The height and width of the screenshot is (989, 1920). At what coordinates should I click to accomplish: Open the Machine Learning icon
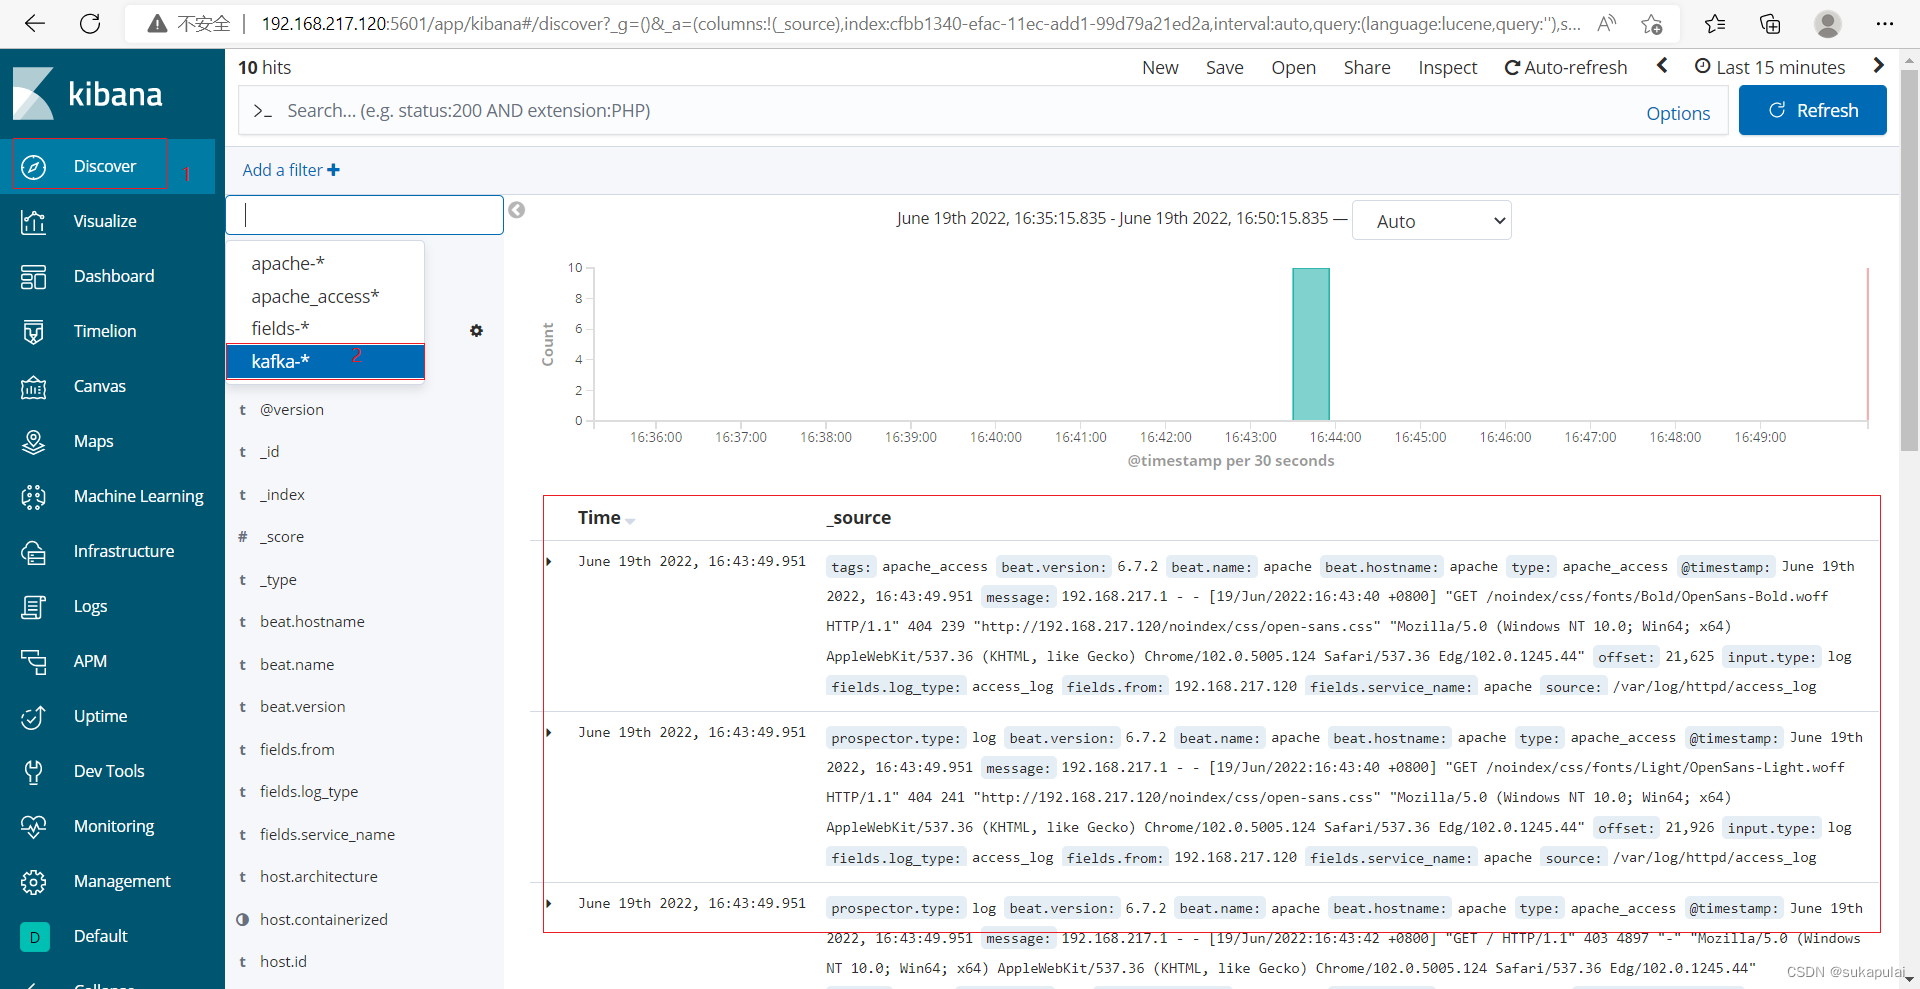pos(34,496)
